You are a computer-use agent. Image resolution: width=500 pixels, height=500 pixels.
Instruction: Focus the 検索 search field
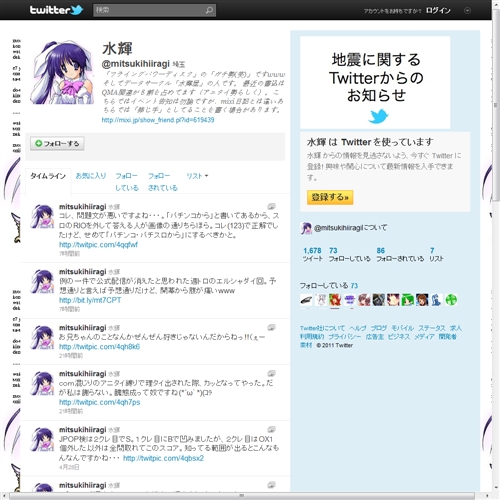click(154, 10)
